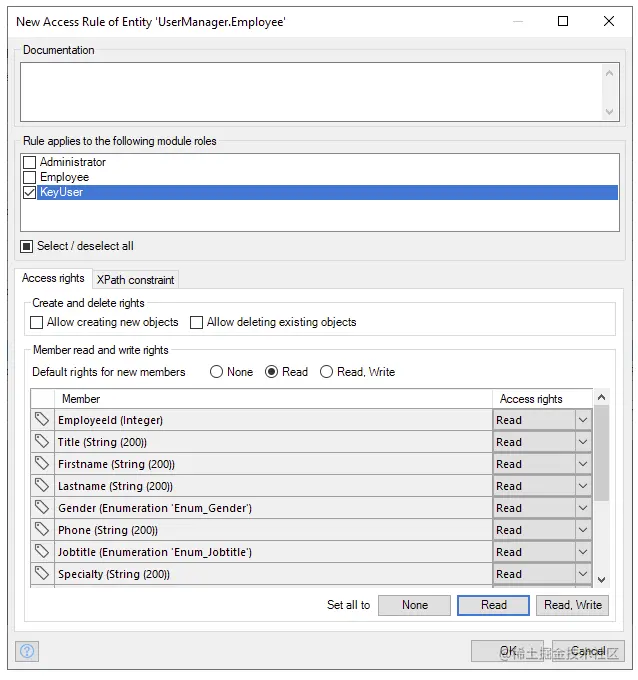
Task: Confirm the access rule with OK
Action: (507, 651)
